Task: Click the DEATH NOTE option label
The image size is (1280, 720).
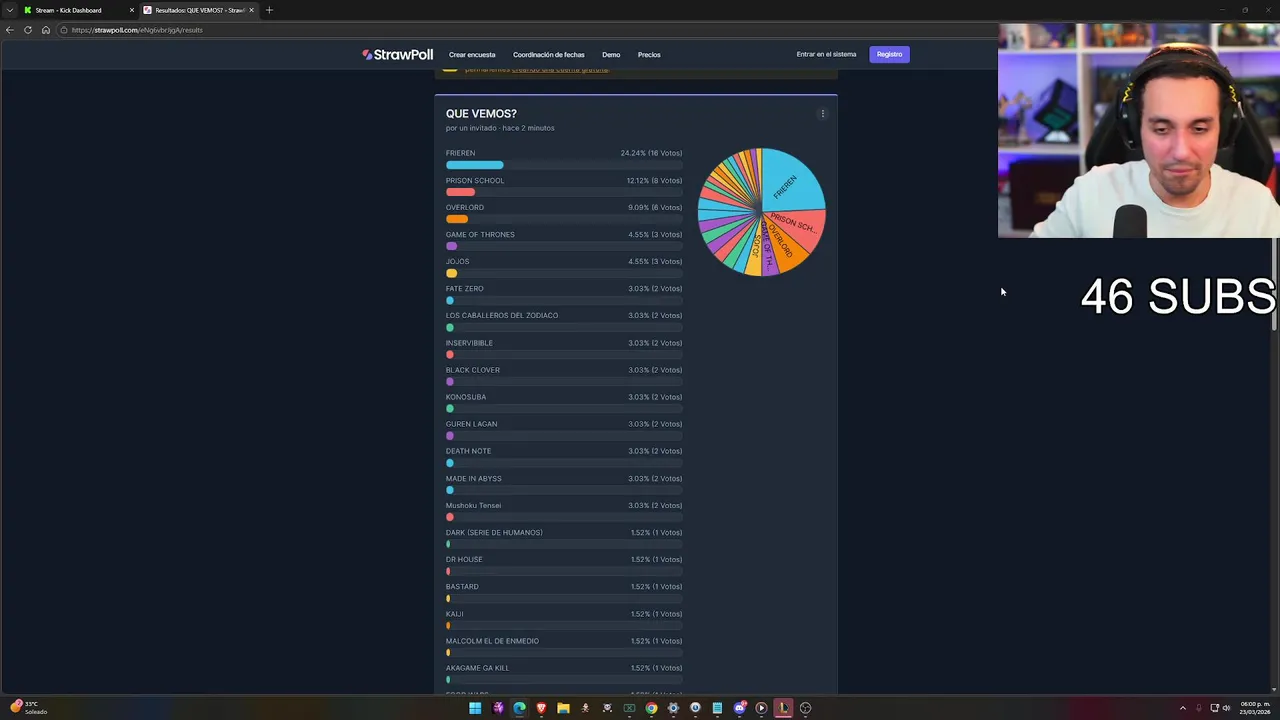Action: click(468, 451)
